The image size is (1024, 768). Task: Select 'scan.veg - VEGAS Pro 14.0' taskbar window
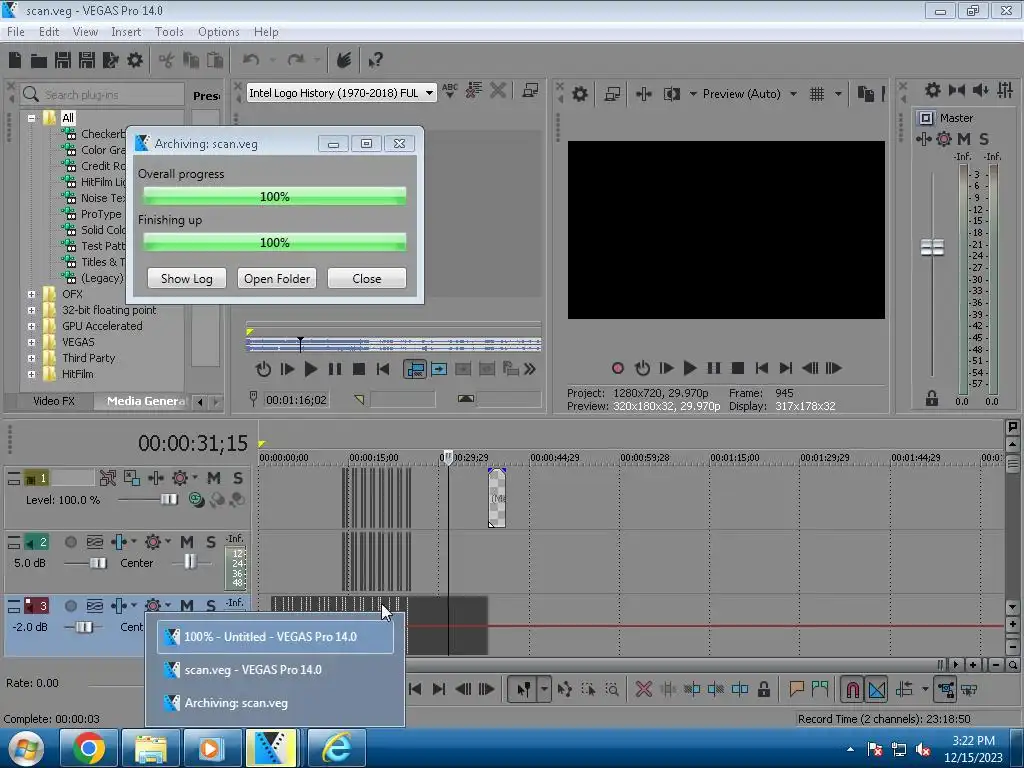[275, 670]
